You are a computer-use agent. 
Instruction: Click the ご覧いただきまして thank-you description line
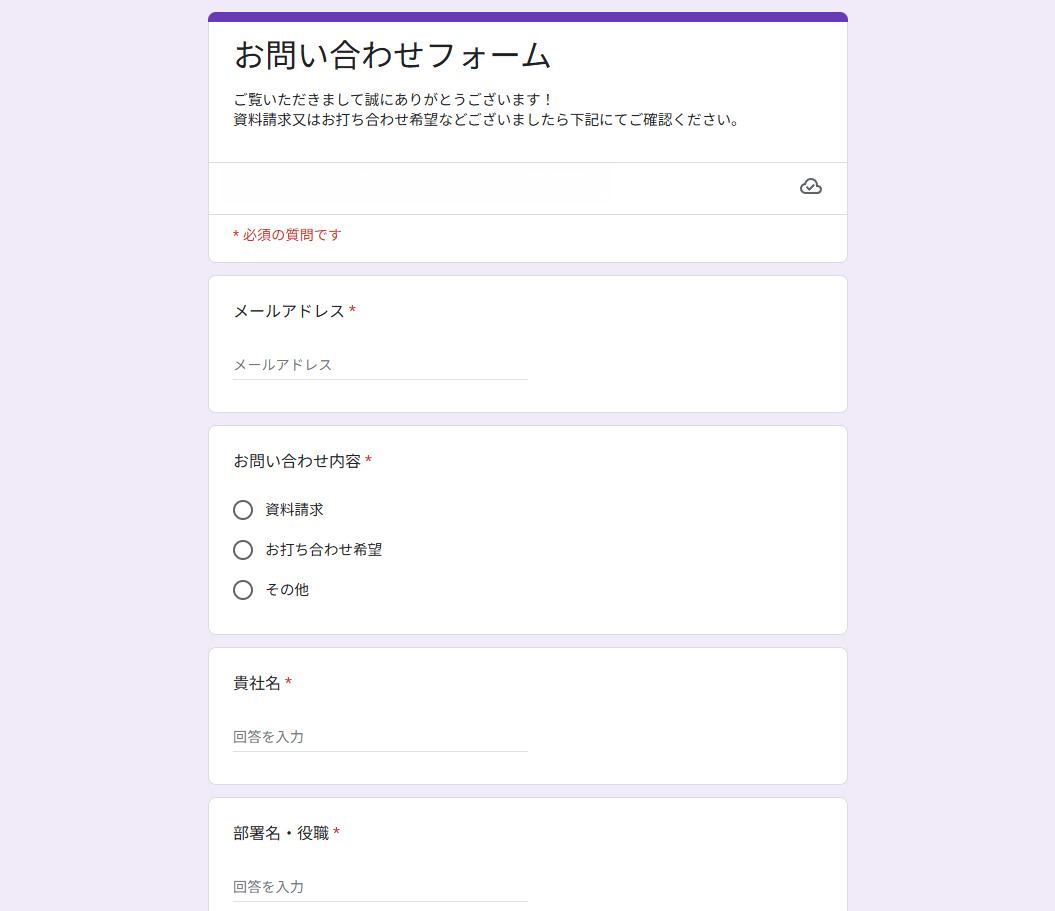(393, 100)
